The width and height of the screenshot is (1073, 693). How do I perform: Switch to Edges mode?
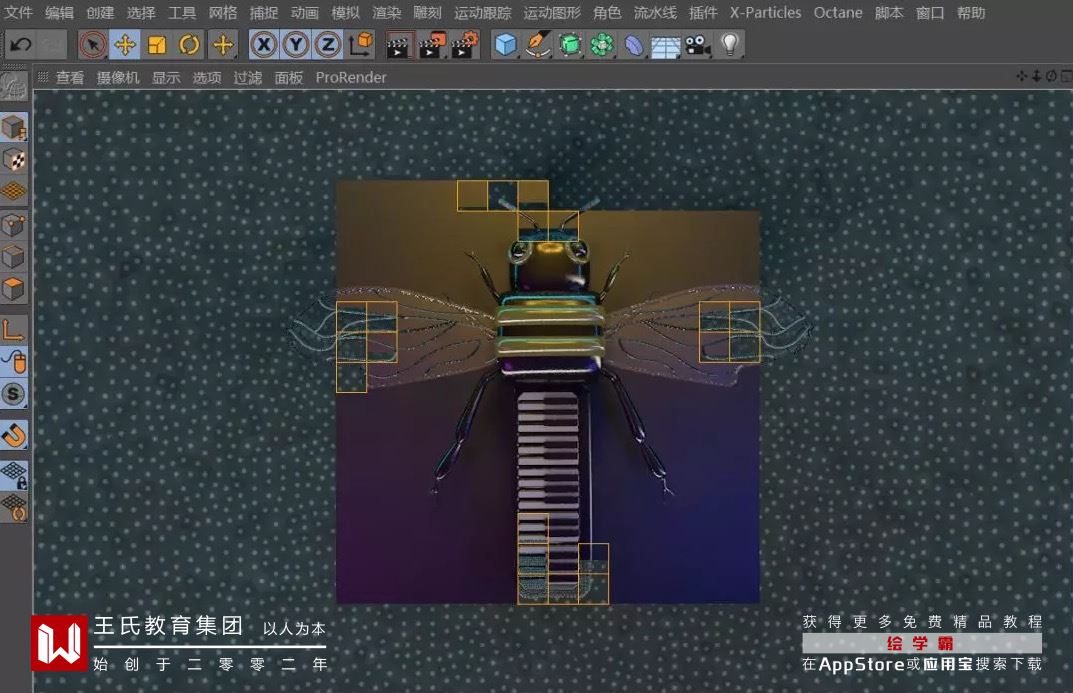tap(14, 257)
